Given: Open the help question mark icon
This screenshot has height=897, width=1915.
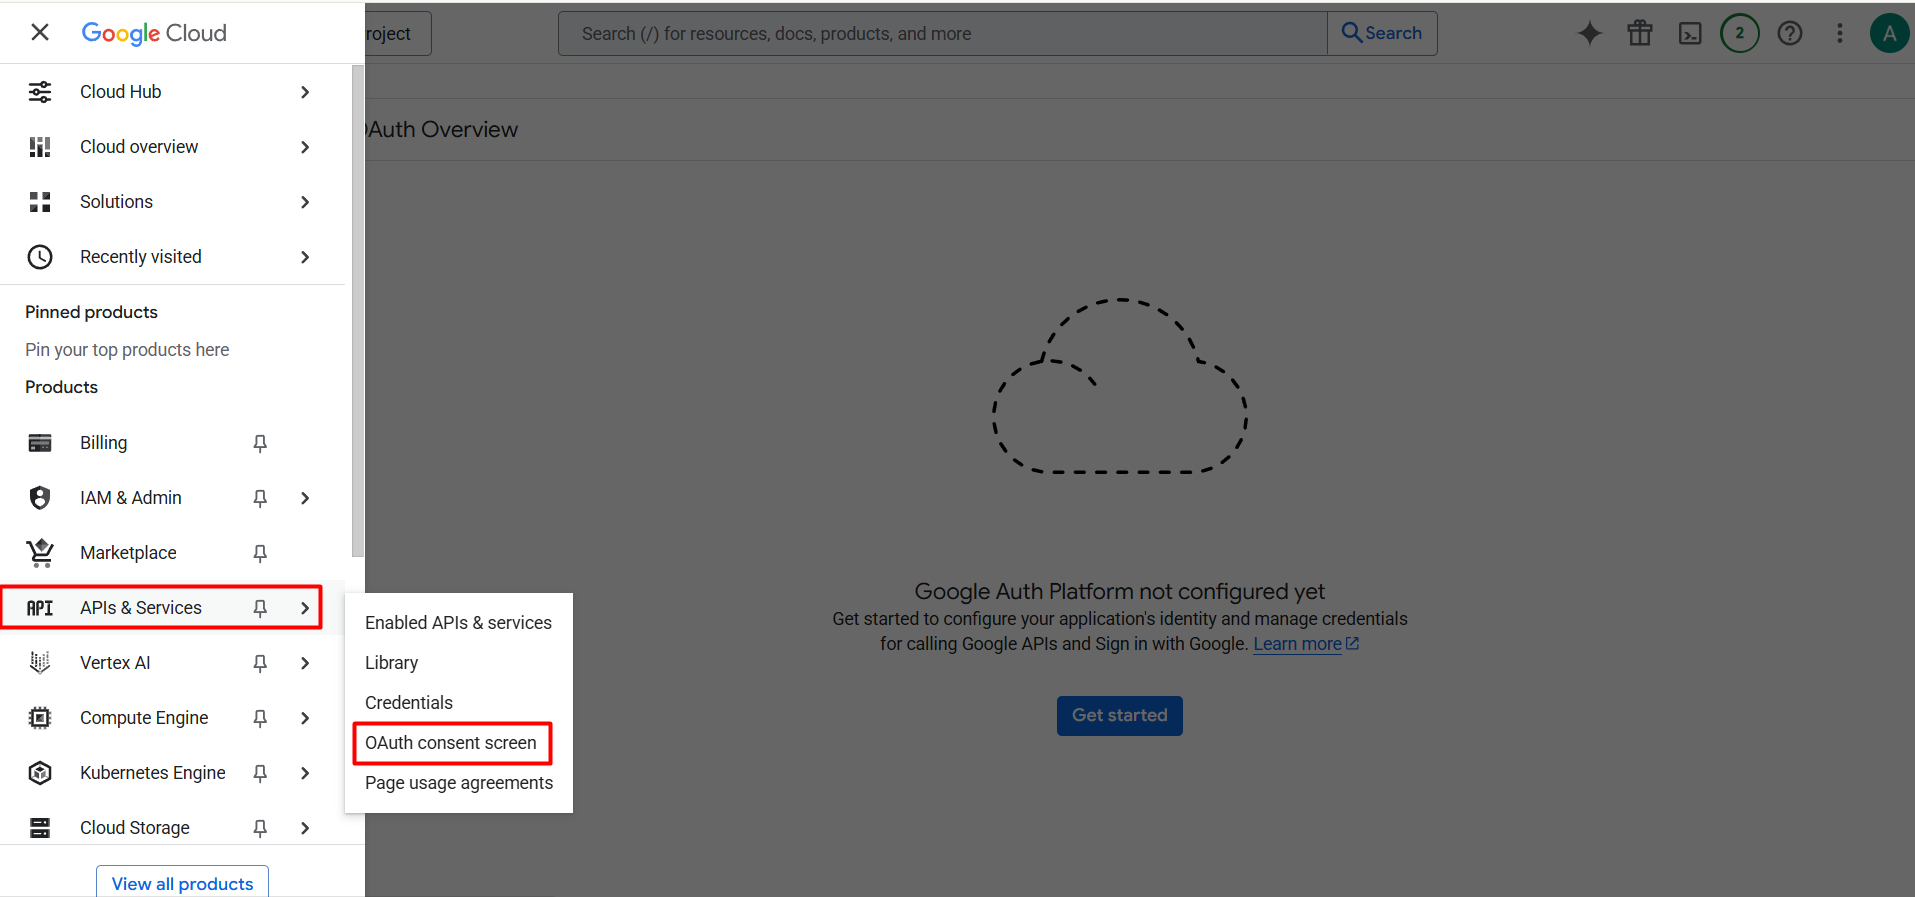Looking at the screenshot, I should tap(1790, 33).
